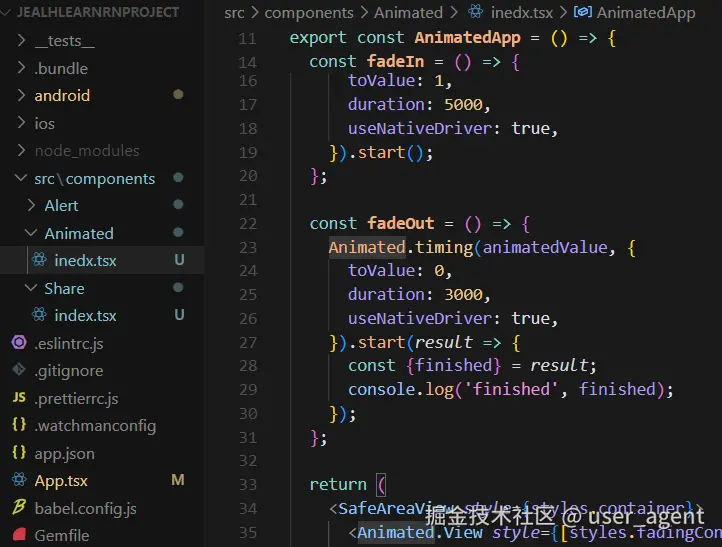Click the U badge on inedx.tsx

[x=179, y=260]
